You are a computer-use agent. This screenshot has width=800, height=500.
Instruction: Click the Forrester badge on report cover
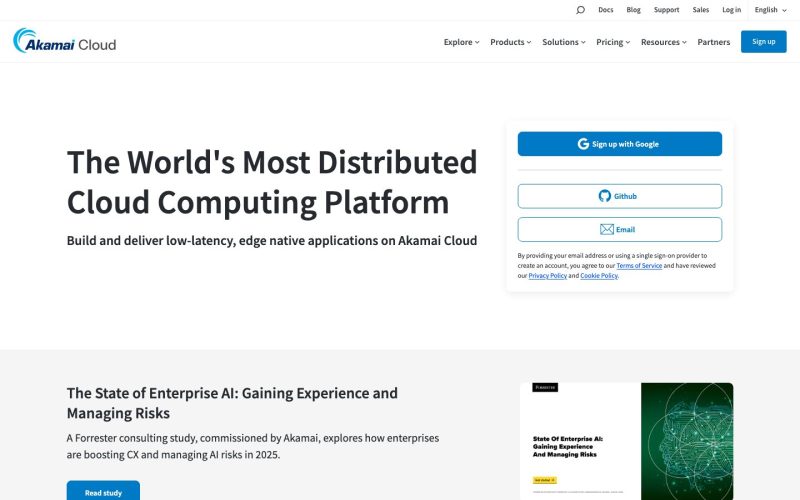click(x=545, y=387)
